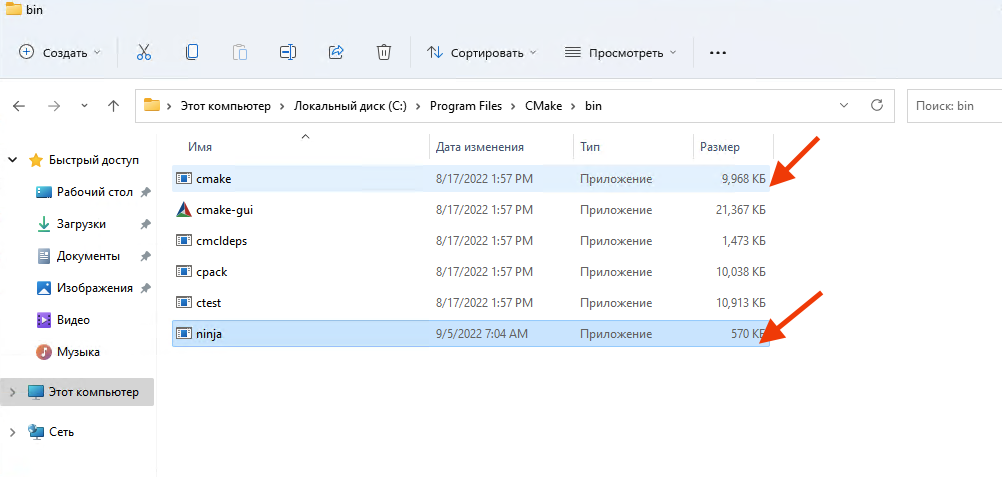Viewport: 1002px width, 477px height.
Task: Navigate to Program Files breadcrumb
Action: point(466,106)
